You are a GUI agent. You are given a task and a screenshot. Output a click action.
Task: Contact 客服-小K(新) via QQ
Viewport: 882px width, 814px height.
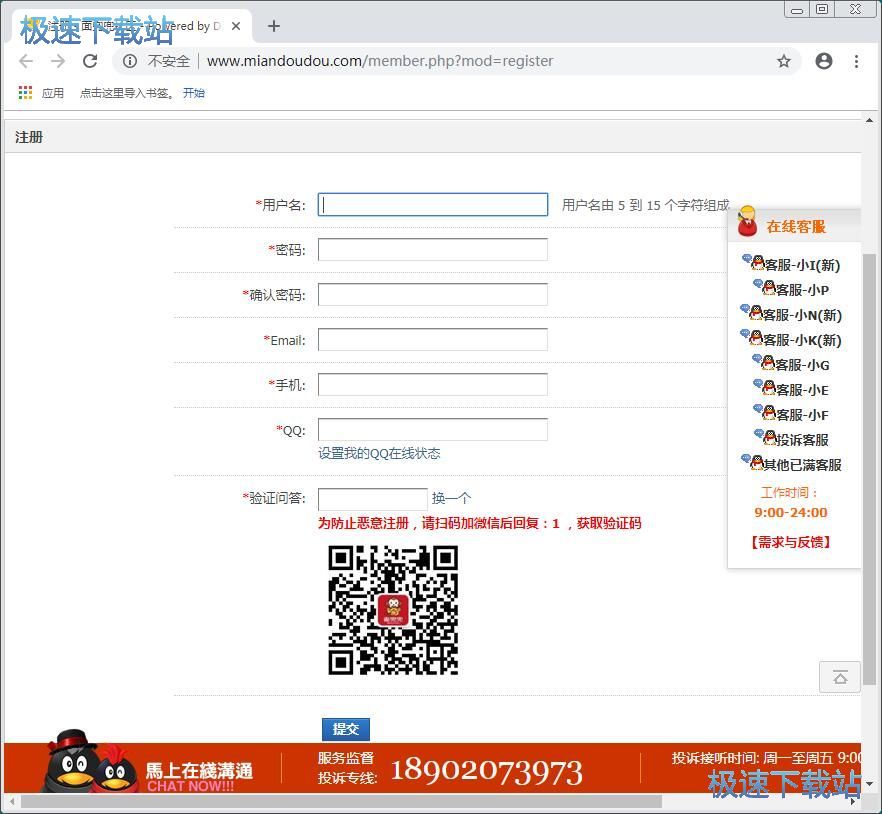[791, 339]
